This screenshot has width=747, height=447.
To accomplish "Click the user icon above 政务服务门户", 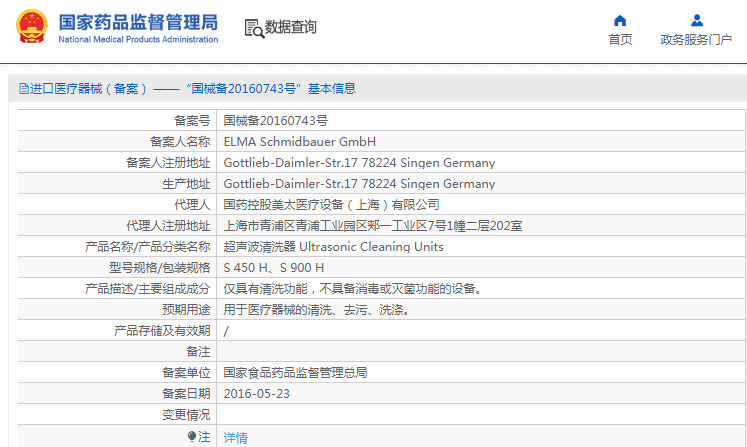I will [x=697, y=20].
